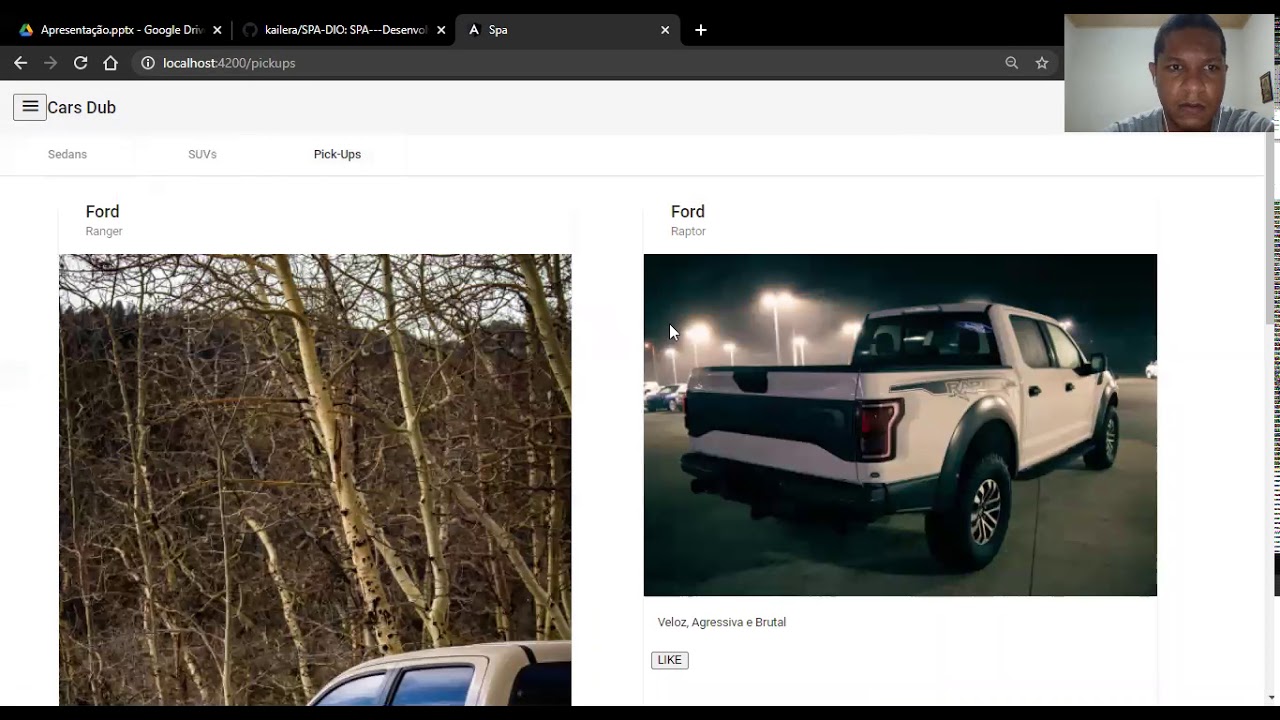Close the Spa tab

click(x=665, y=30)
